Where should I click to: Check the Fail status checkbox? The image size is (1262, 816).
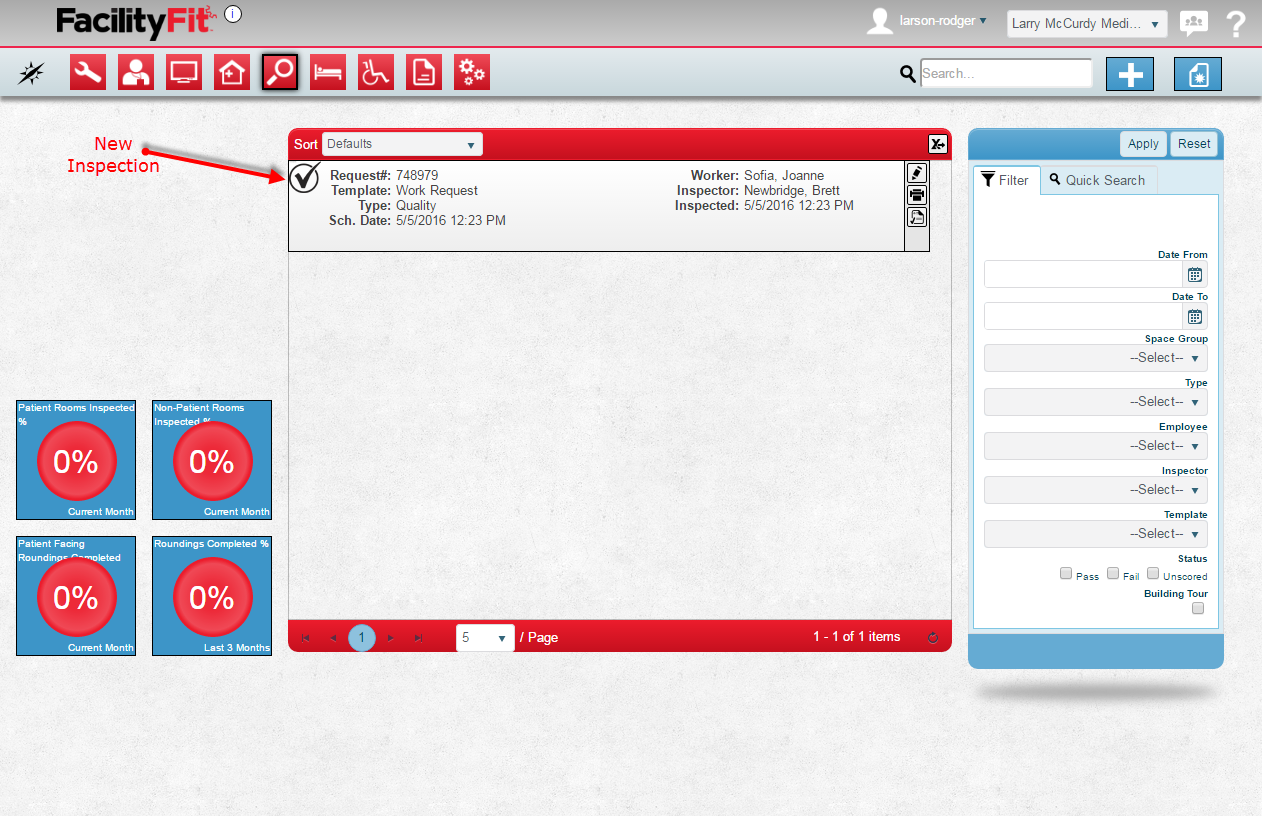[1113, 574]
